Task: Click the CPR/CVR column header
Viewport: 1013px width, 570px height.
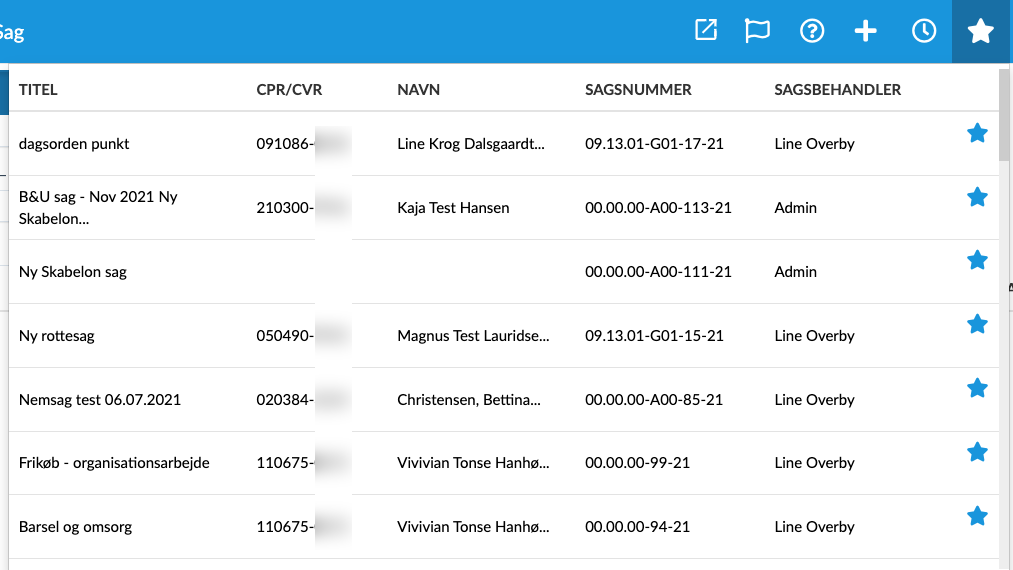Action: pos(289,90)
